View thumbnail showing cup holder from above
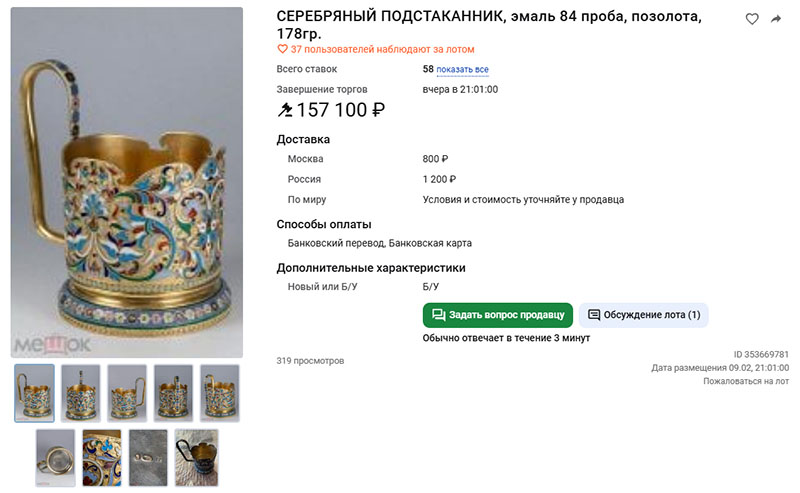Viewport: 800px width, 493px height. (x=55, y=458)
